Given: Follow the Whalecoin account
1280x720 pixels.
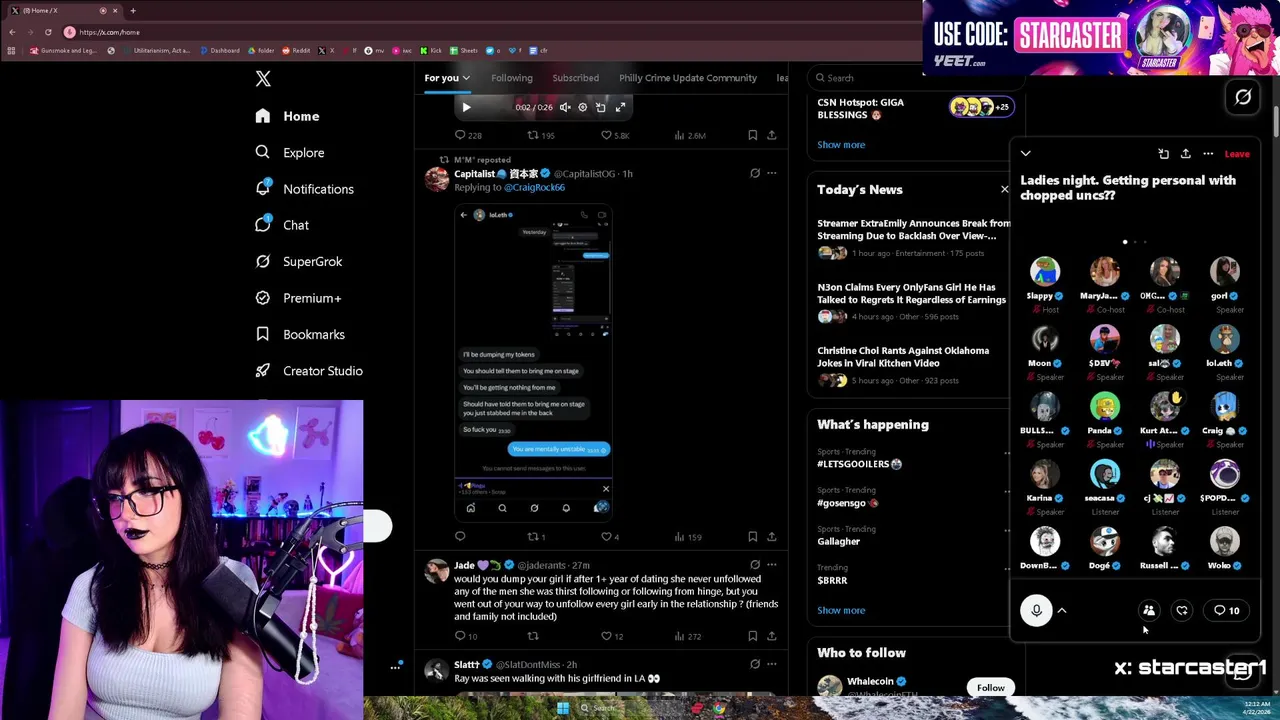Looking at the screenshot, I should click(x=990, y=688).
